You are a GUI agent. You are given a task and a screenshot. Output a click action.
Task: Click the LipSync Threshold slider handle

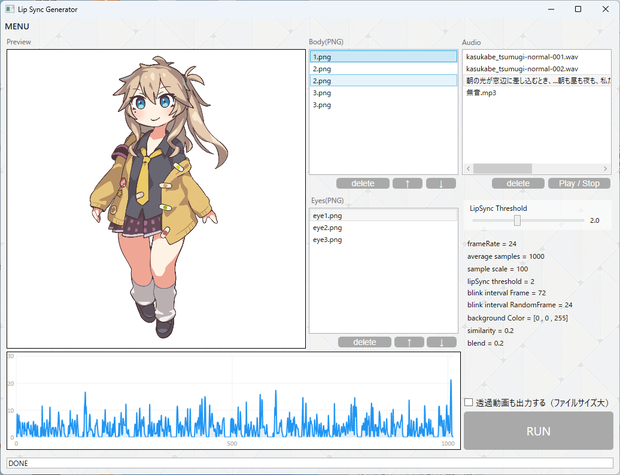click(x=517, y=220)
